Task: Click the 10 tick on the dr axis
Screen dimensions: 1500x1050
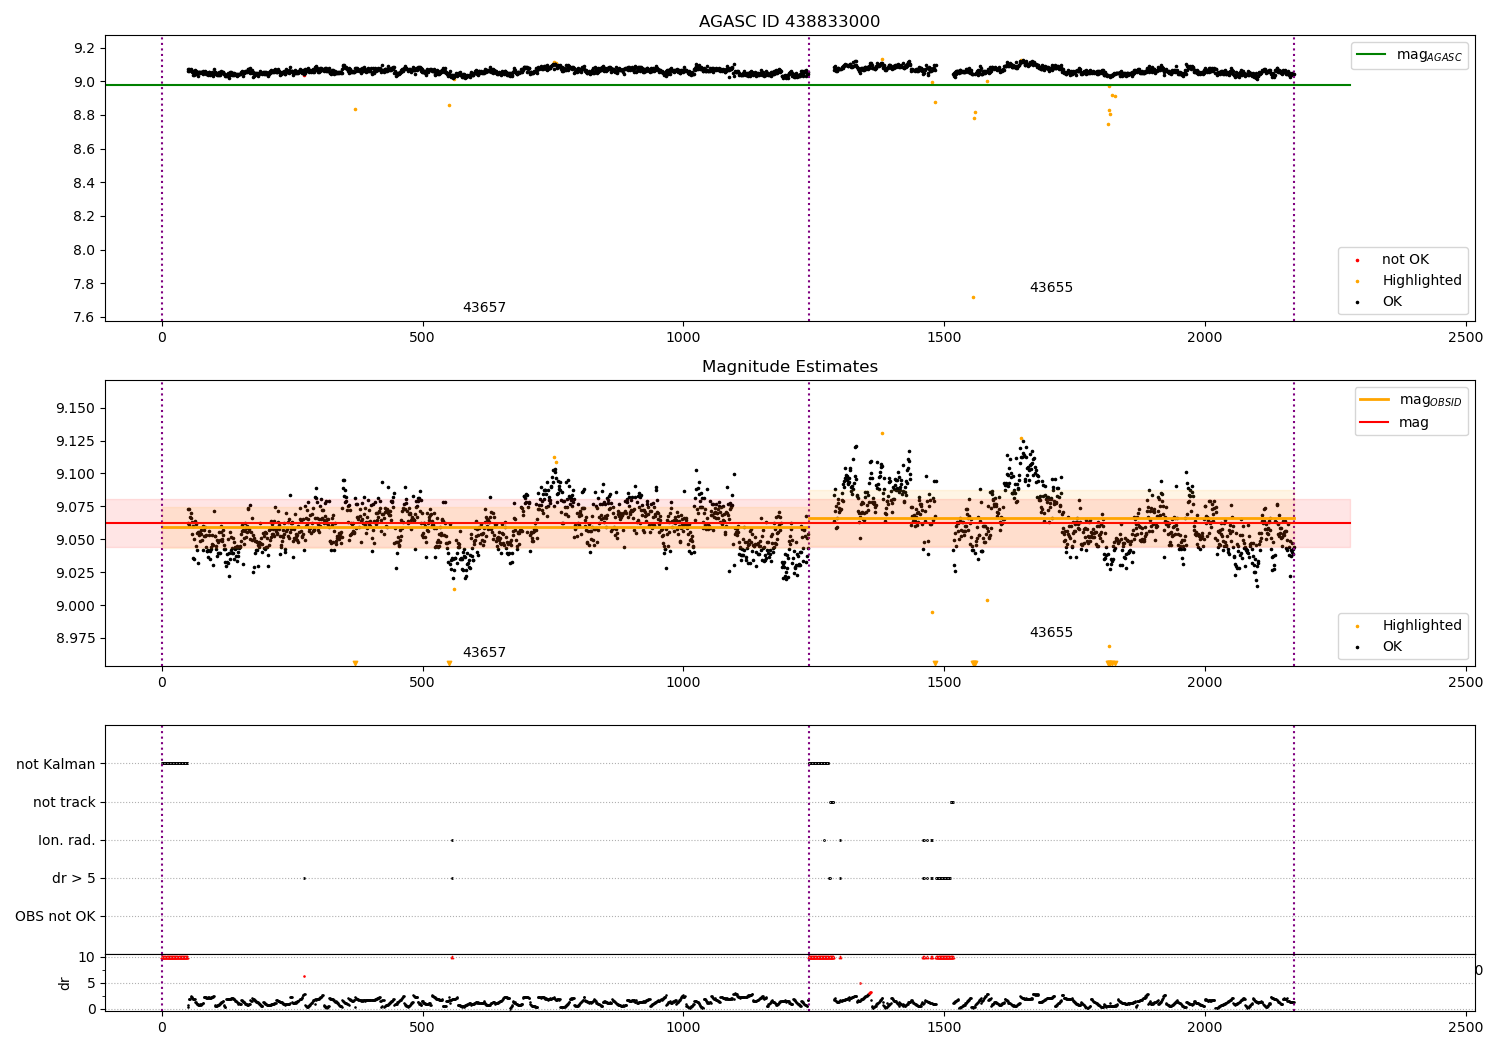Action: pos(87,958)
